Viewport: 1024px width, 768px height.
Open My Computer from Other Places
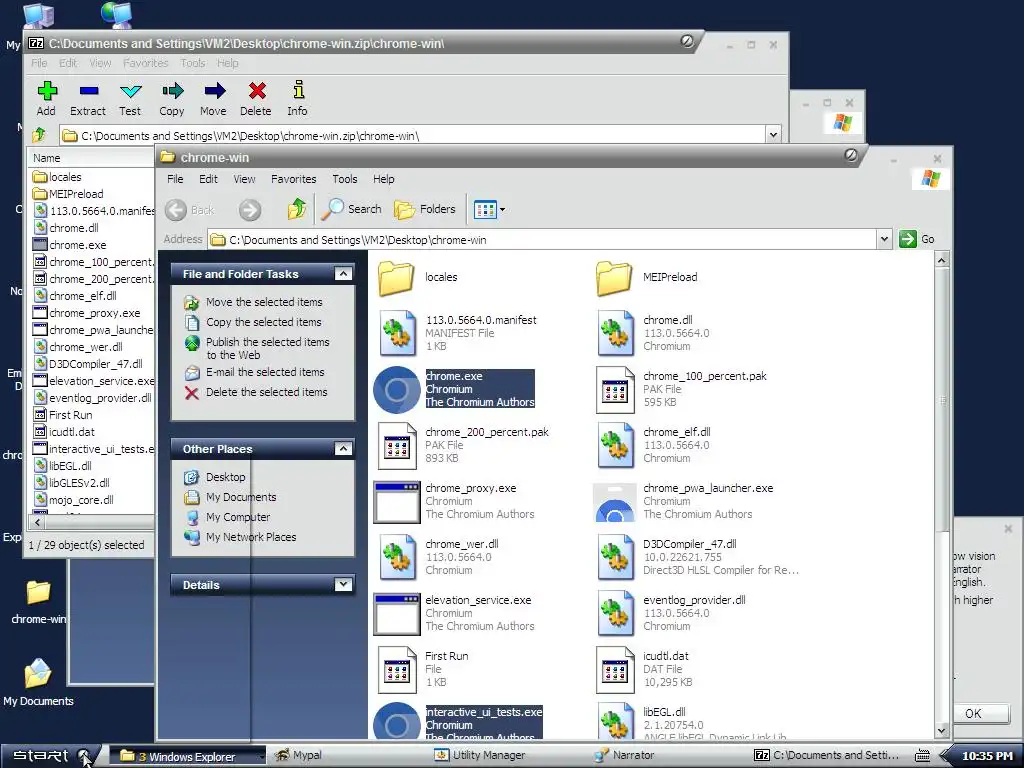pyautogui.click(x=238, y=517)
